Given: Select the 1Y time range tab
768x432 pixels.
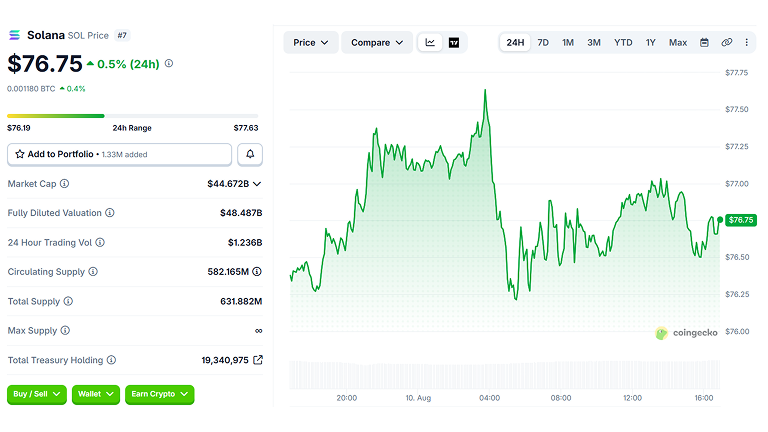Looking at the screenshot, I should (x=650, y=43).
